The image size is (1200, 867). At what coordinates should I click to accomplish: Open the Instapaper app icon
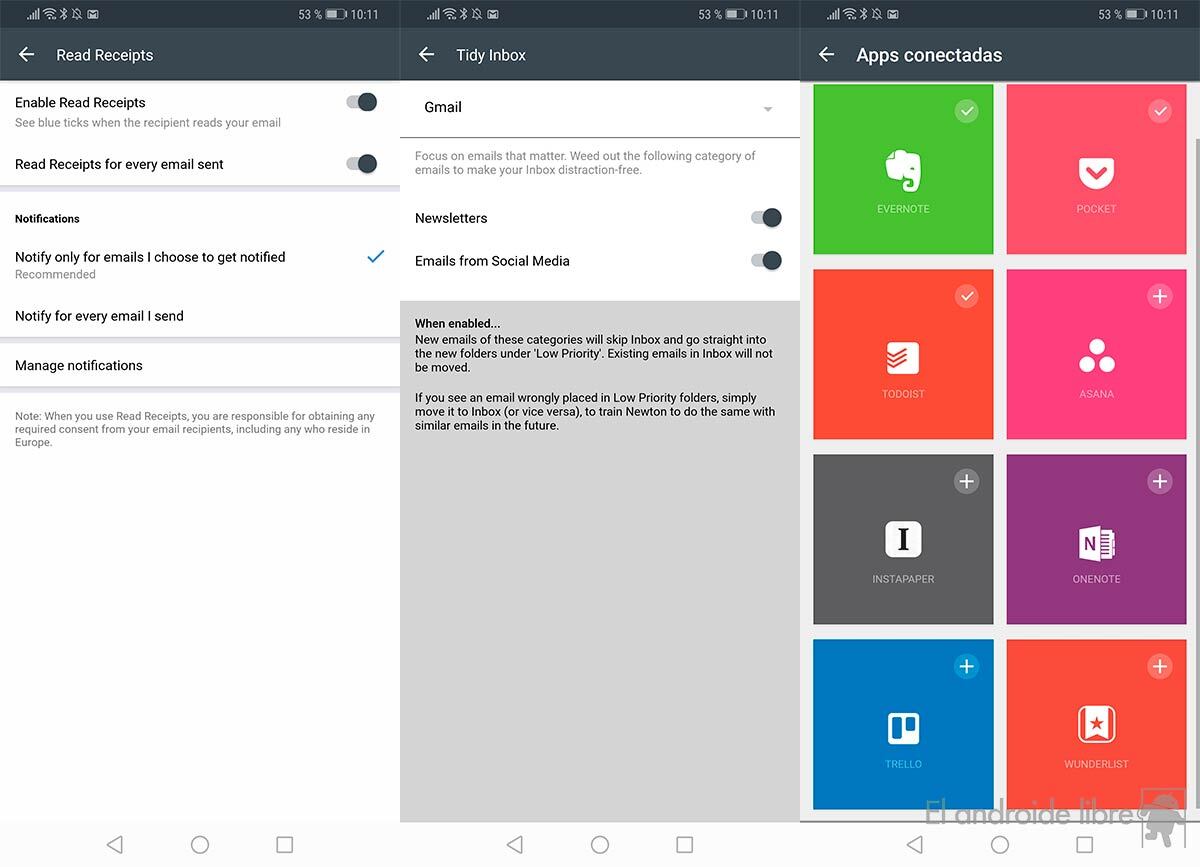point(903,540)
